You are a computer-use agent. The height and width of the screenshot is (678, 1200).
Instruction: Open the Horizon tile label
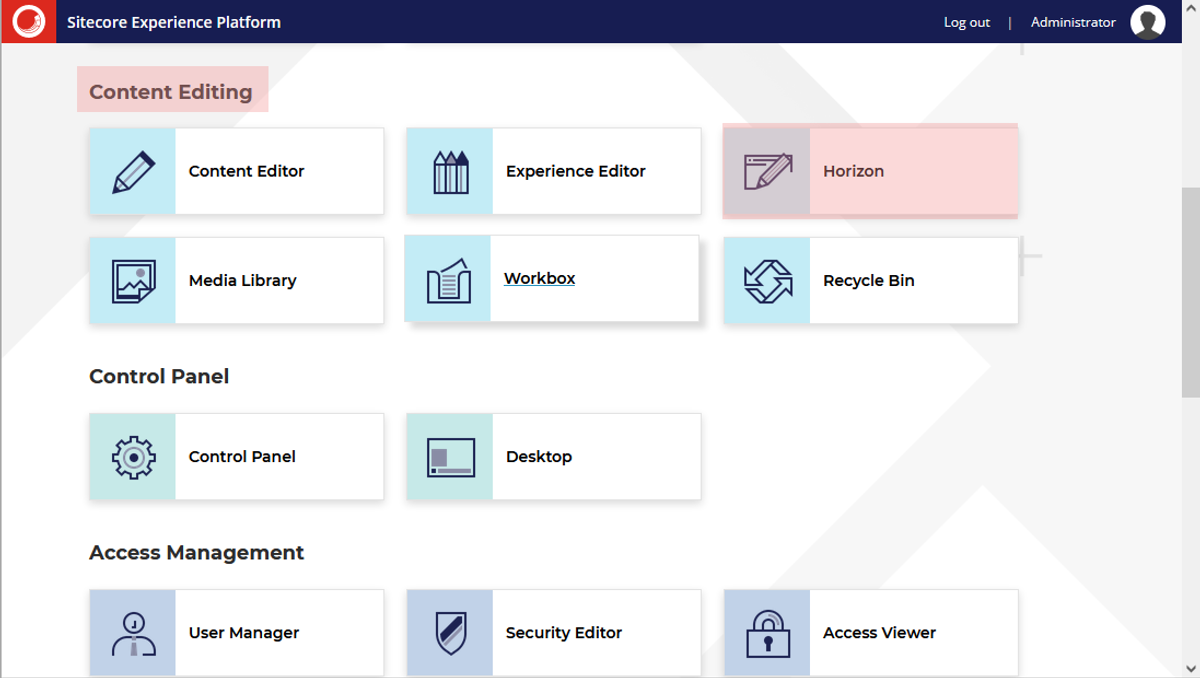pos(853,171)
